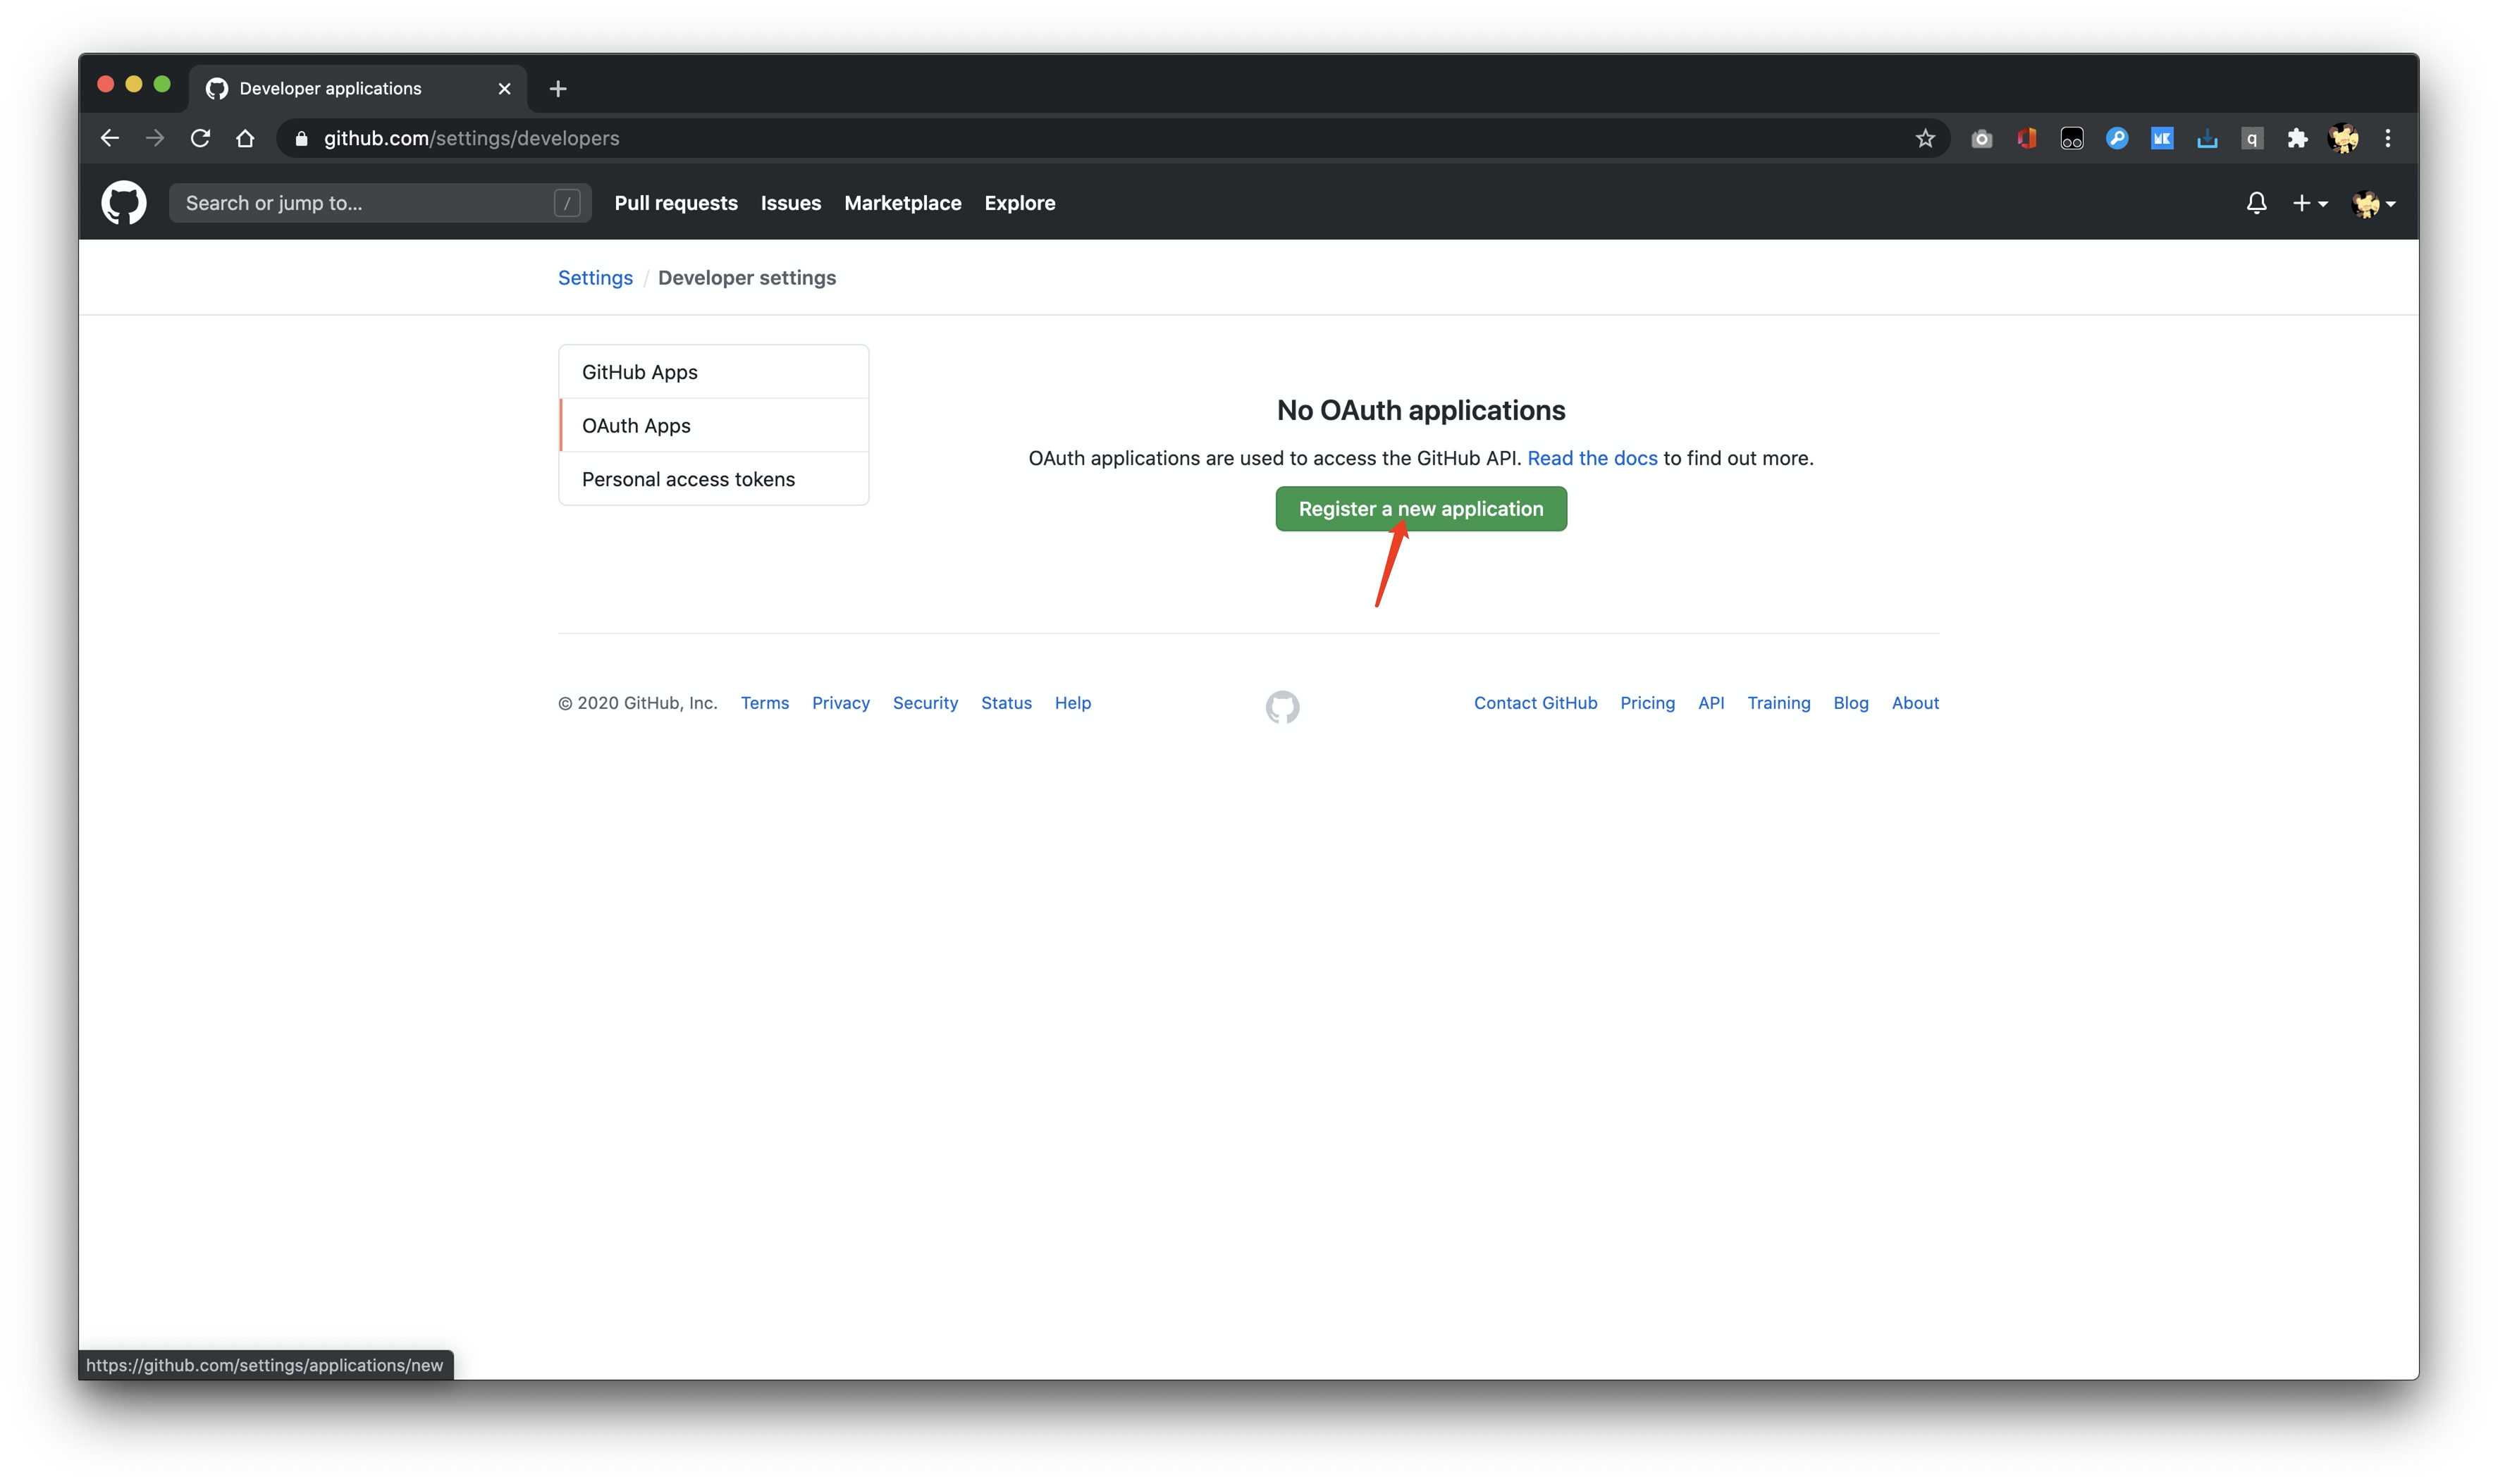The width and height of the screenshot is (2498, 1484).
Task: Open the Security footer link
Action: (x=925, y=703)
